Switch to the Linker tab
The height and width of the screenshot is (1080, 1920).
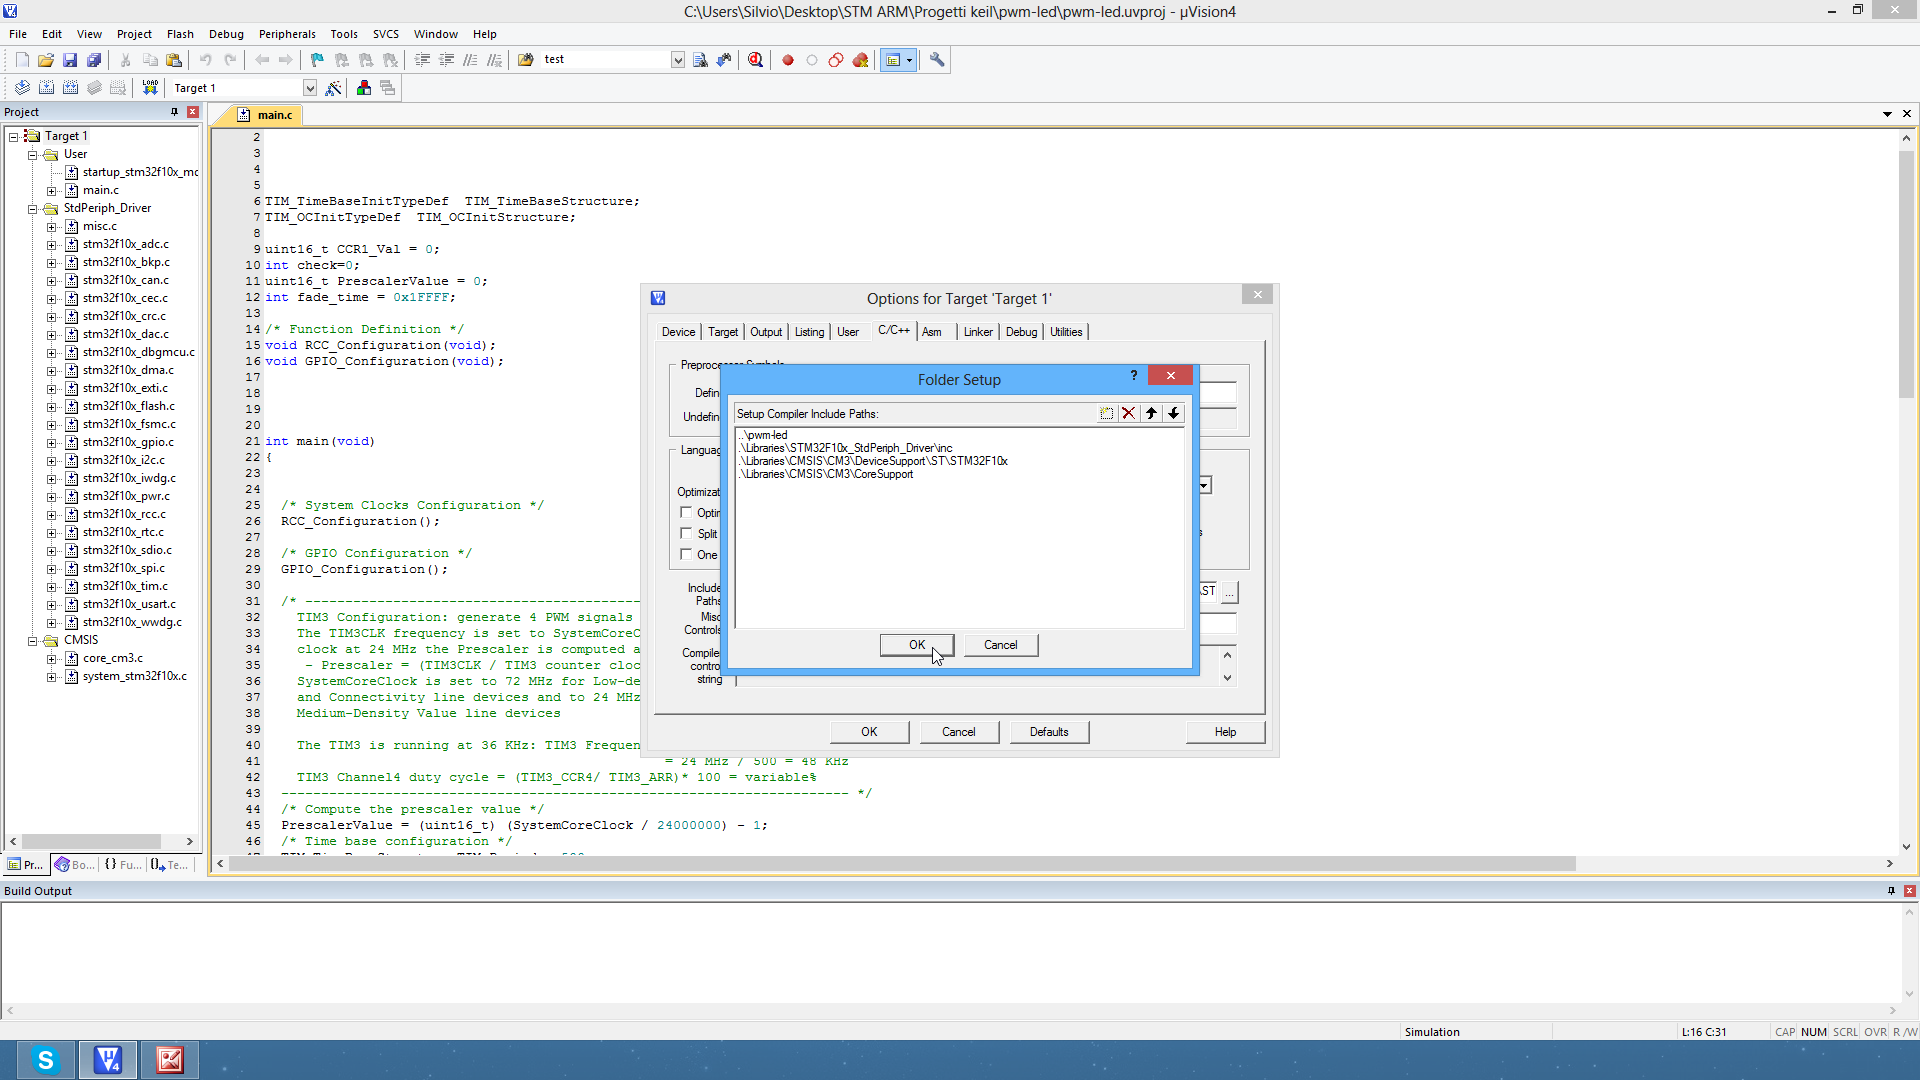[977, 332]
